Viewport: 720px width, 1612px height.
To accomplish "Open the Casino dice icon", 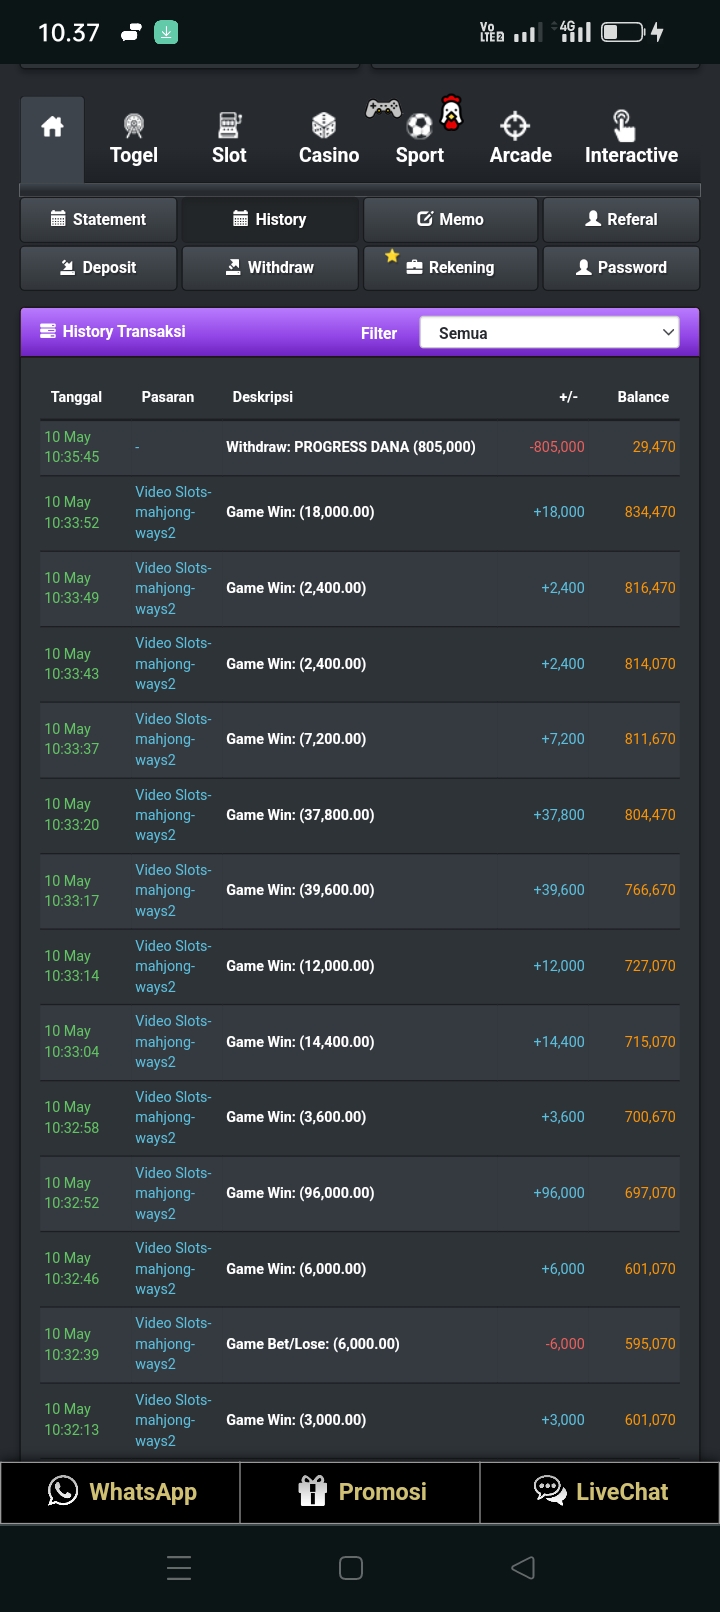I will point(324,126).
